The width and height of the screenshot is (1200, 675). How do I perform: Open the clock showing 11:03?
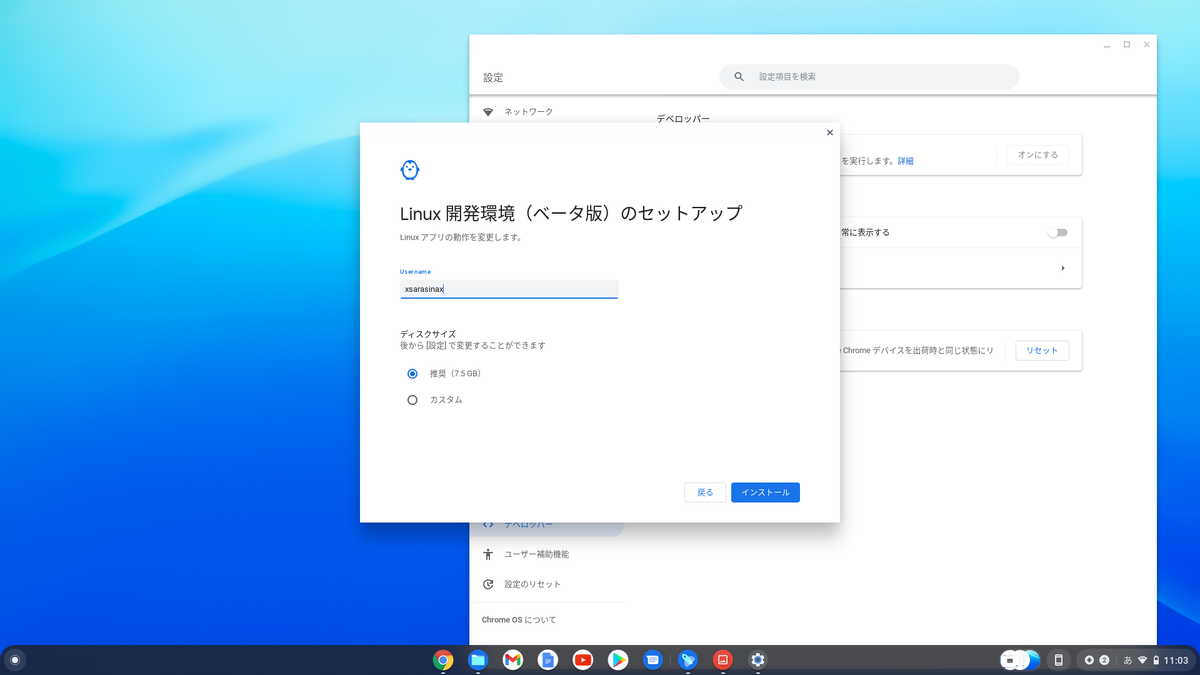click(1177, 660)
